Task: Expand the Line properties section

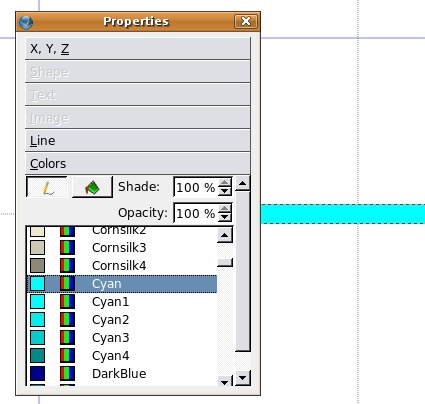Action: [138, 140]
